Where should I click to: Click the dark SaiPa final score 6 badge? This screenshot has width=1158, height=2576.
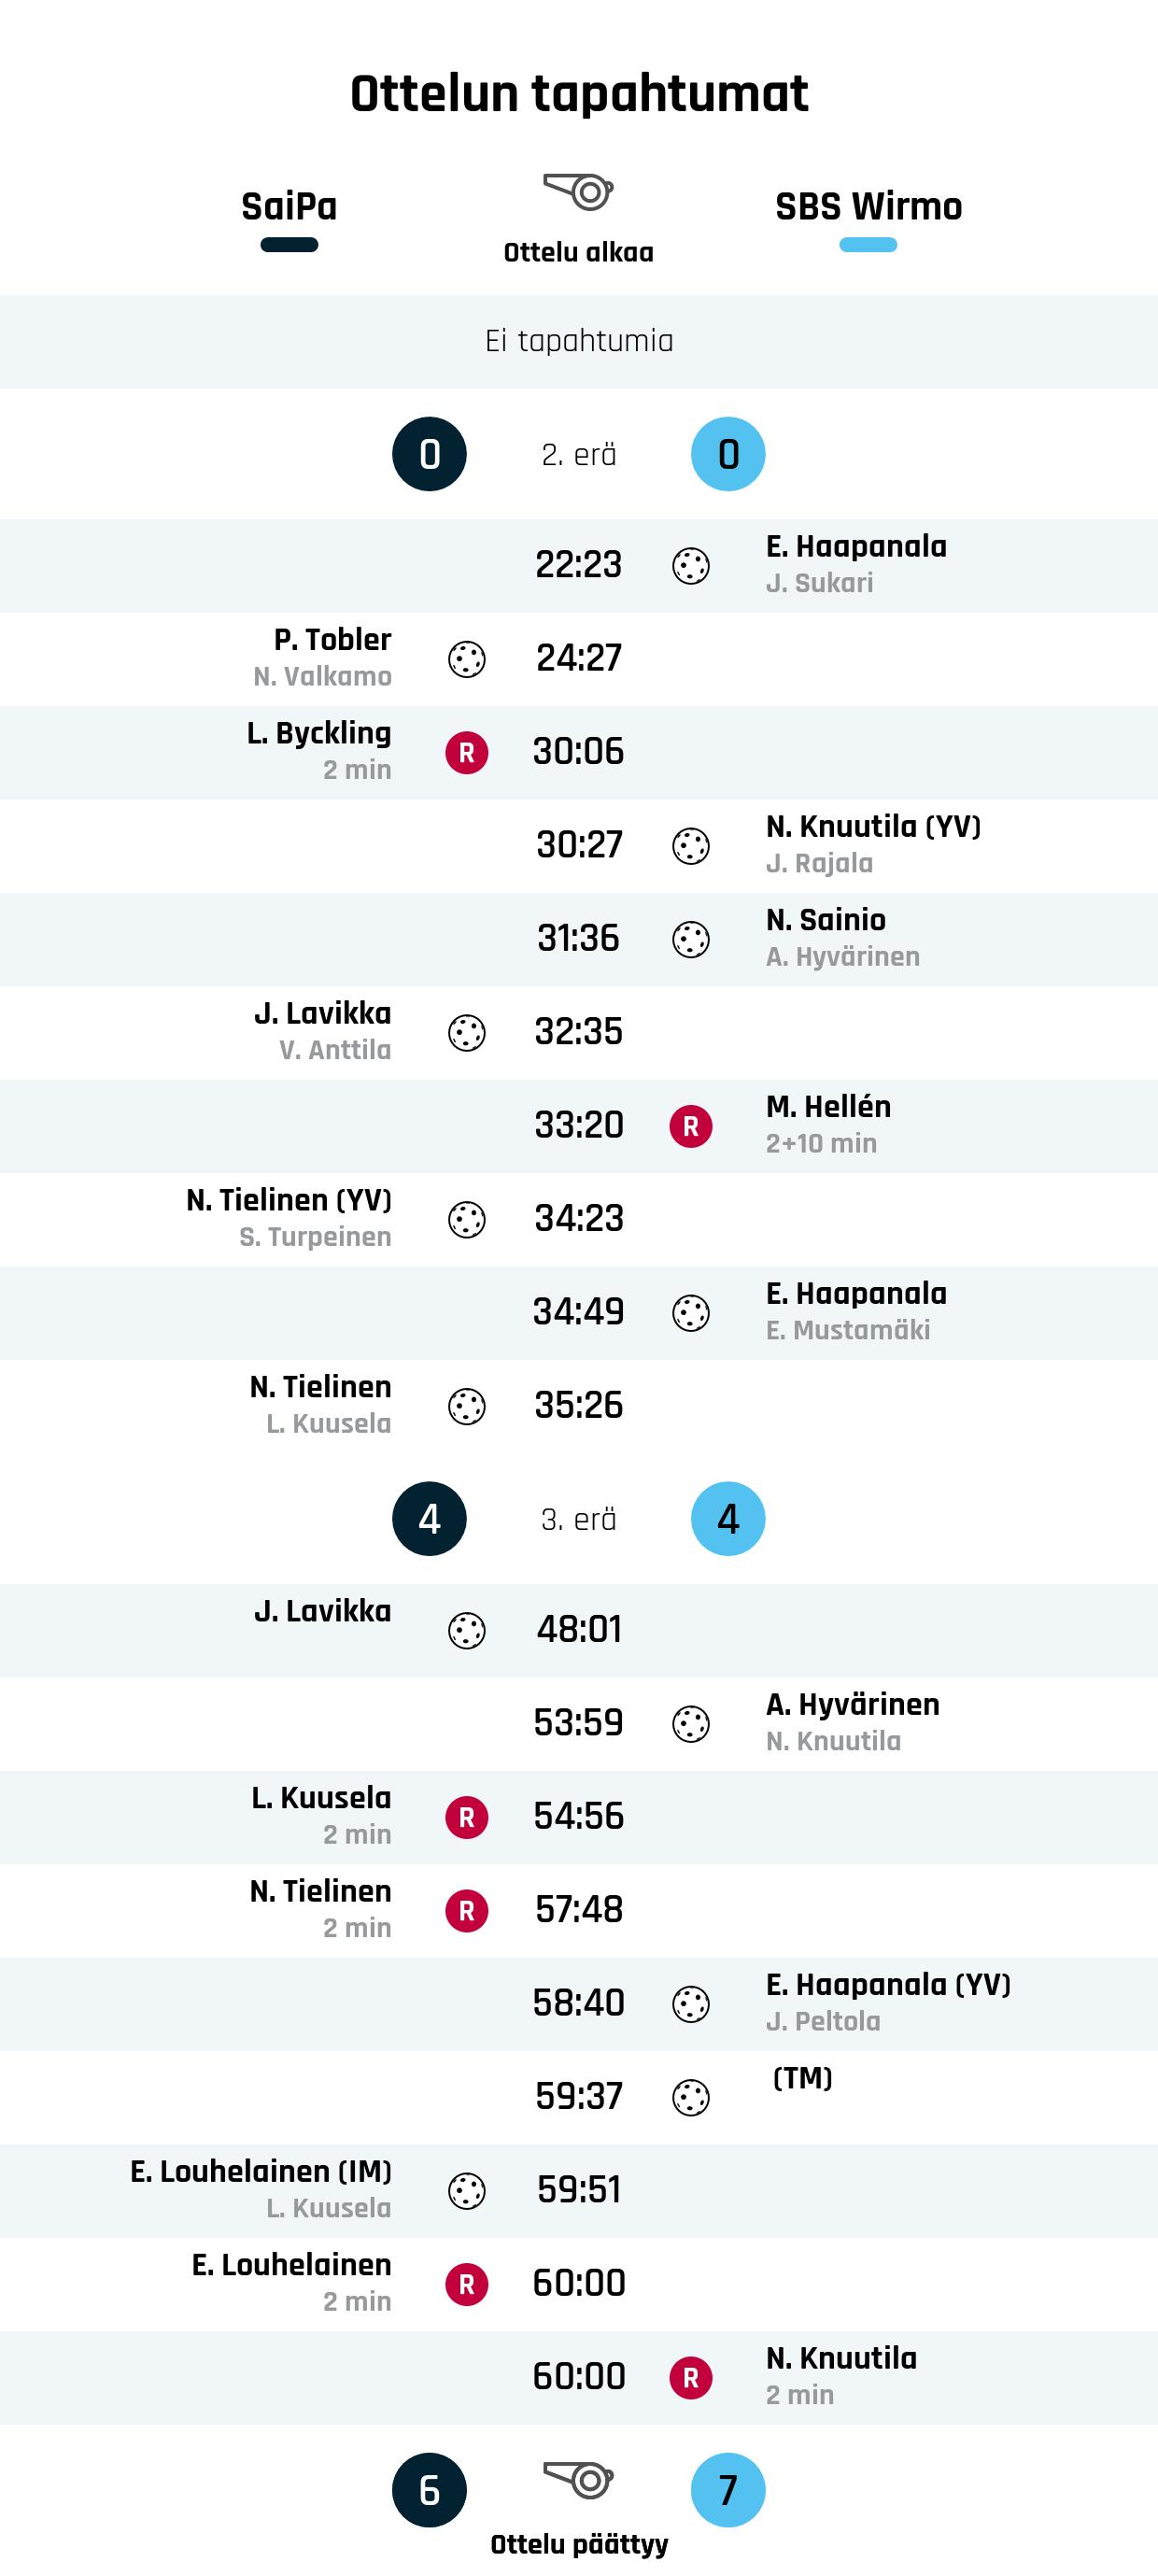tap(429, 2489)
